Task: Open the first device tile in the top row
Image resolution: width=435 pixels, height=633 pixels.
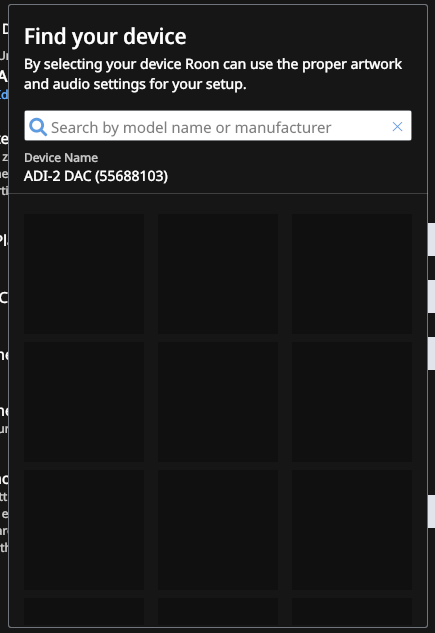Action: [x=84, y=274]
